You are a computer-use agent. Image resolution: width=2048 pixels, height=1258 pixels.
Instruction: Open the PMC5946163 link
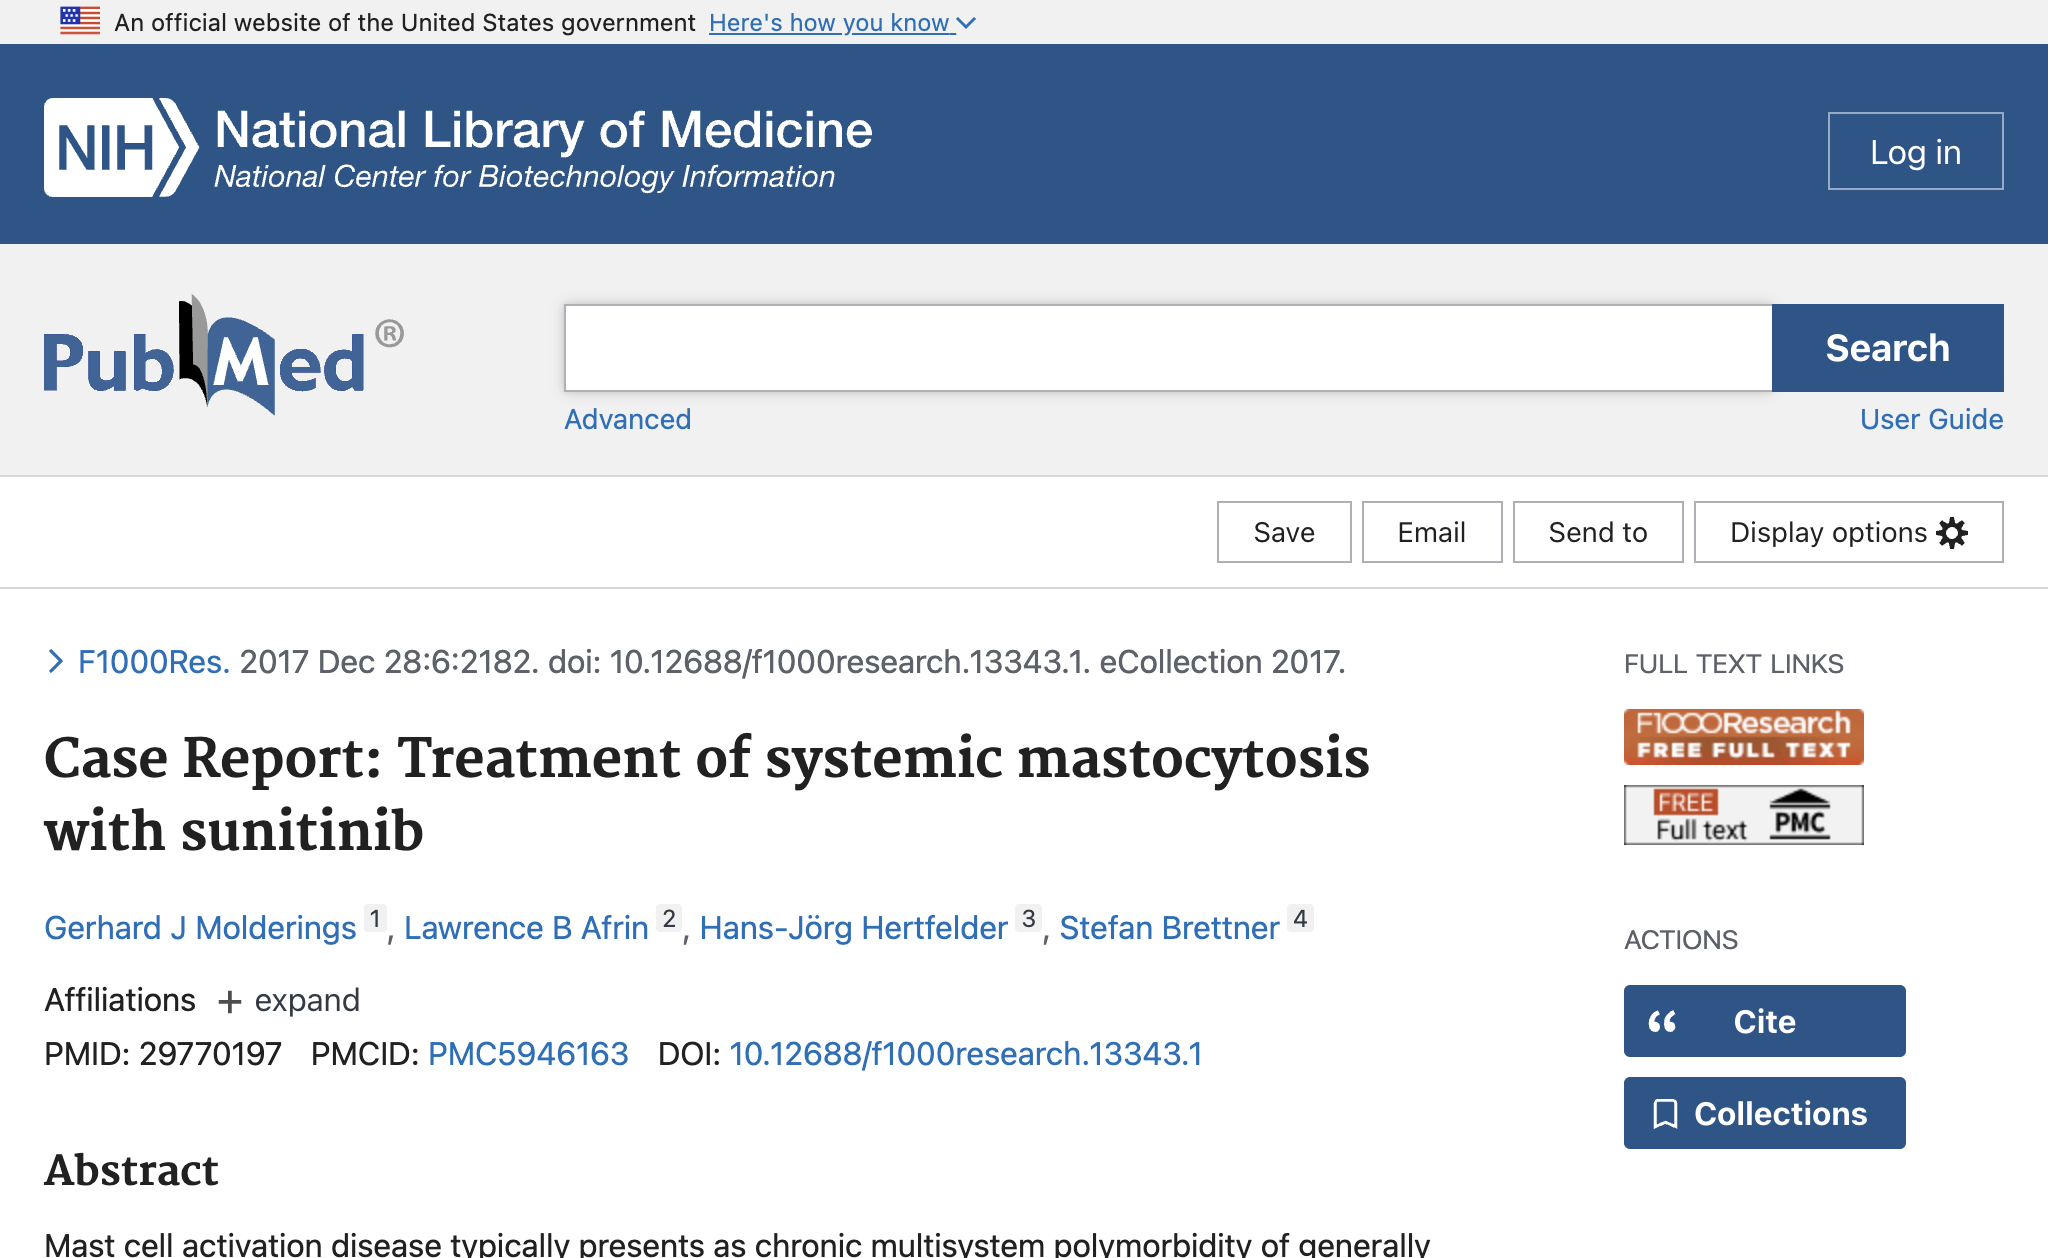(x=528, y=1054)
